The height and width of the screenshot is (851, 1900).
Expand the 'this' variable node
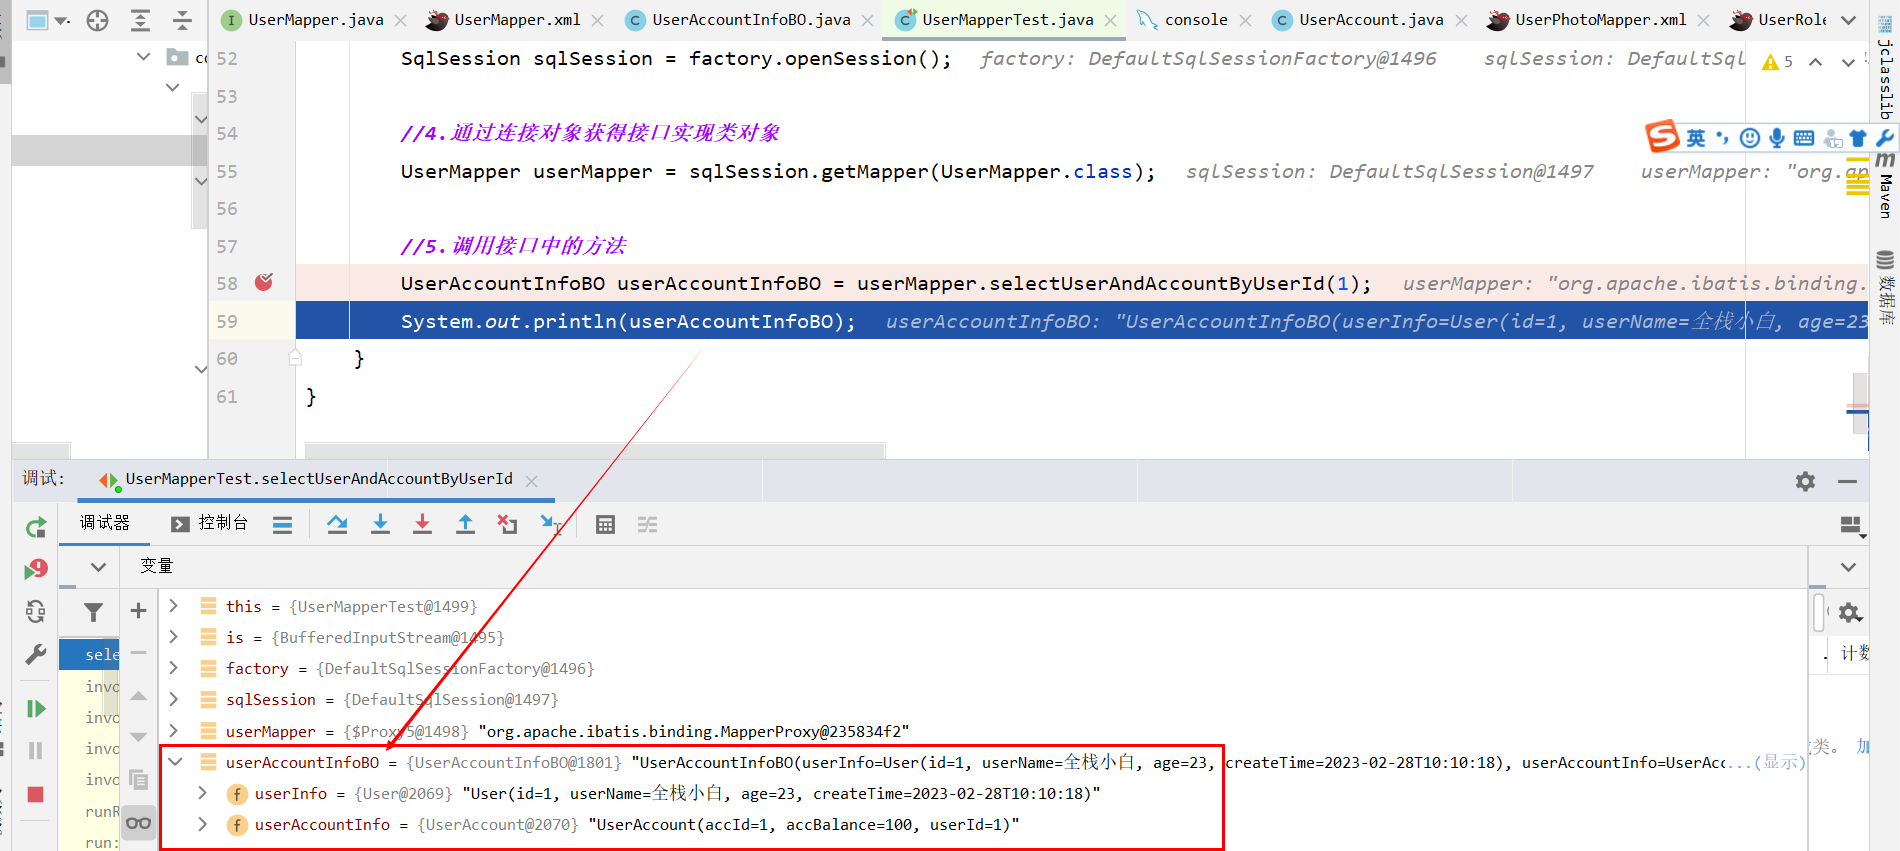[174, 606]
